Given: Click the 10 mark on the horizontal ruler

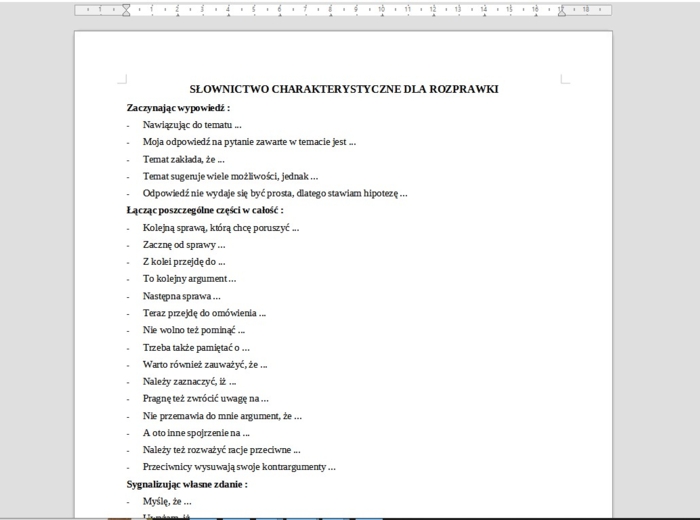Looking at the screenshot, I should [x=381, y=10].
